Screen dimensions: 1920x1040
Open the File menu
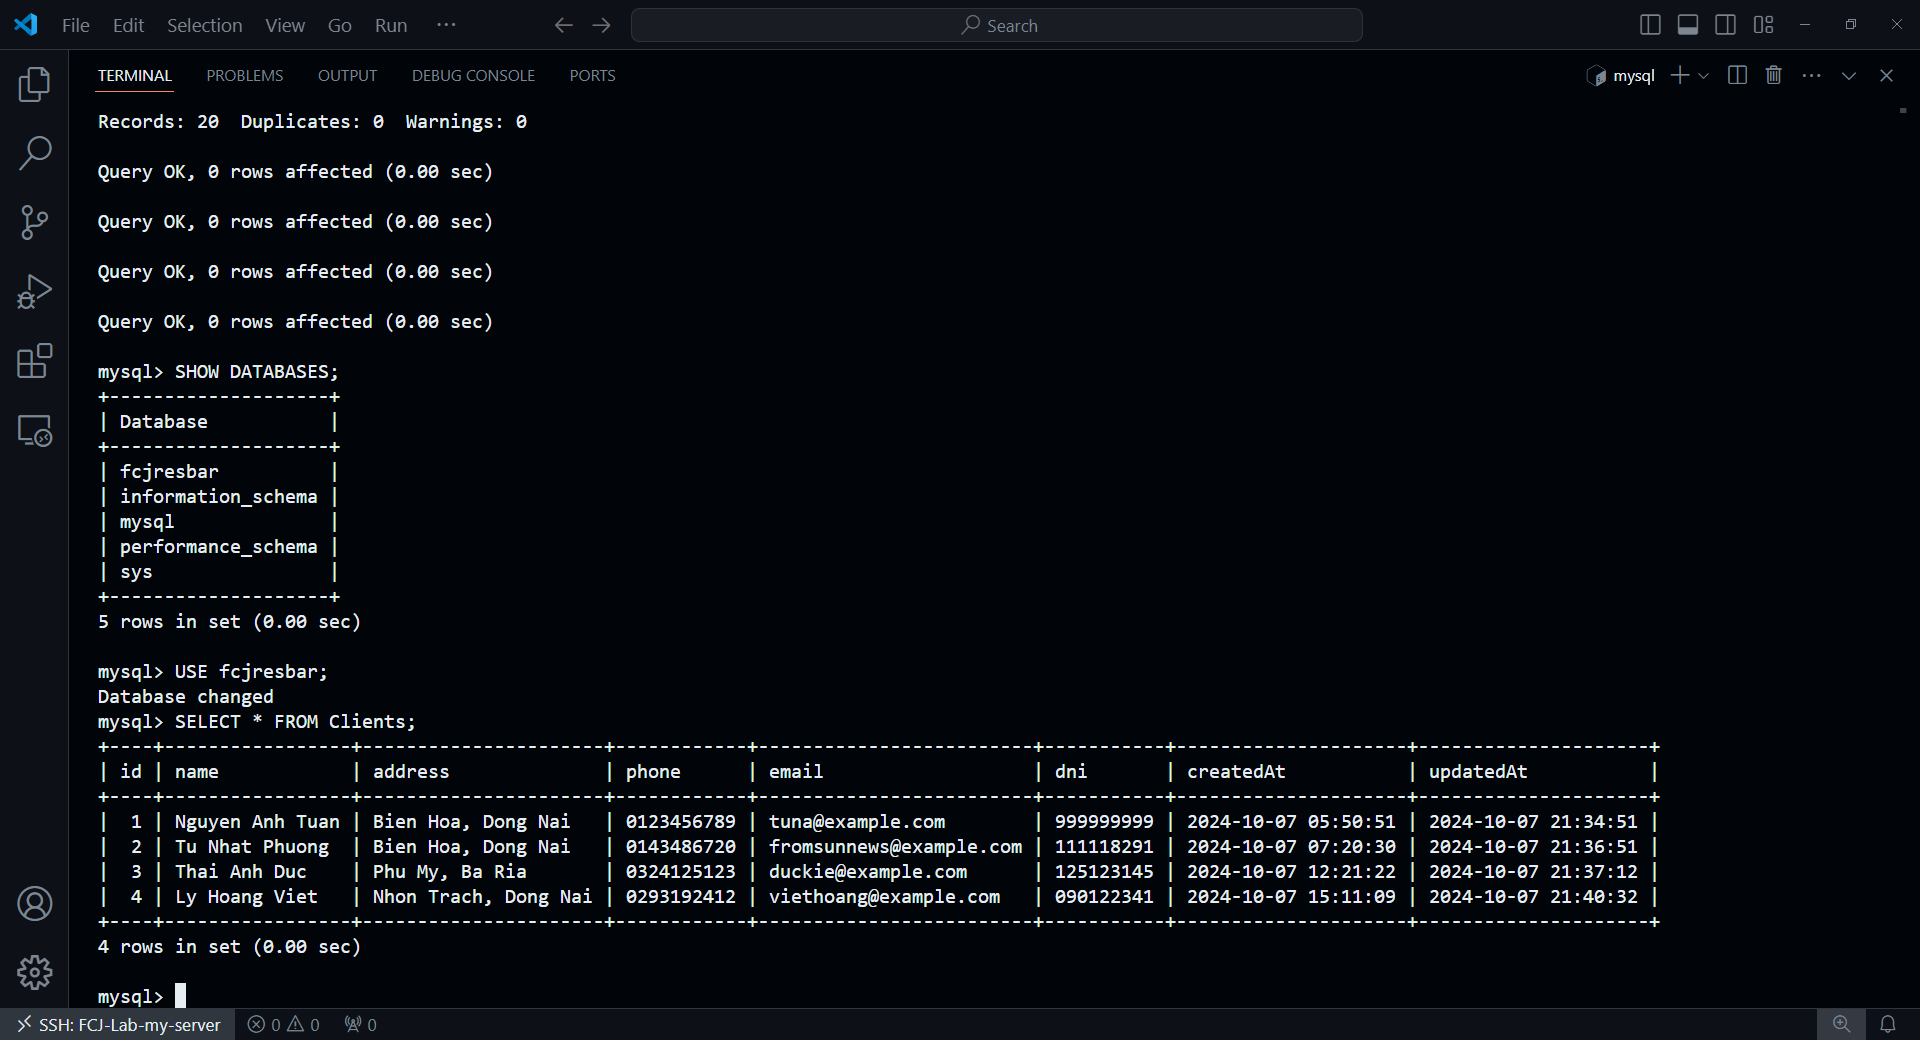(75, 25)
